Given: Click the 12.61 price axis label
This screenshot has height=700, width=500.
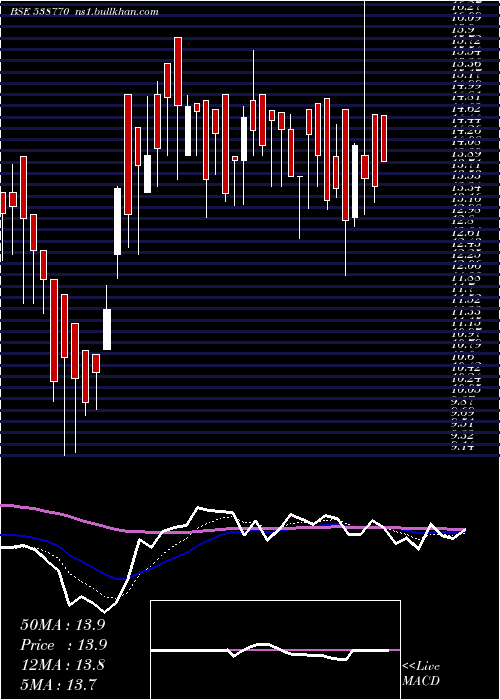Looking at the screenshot, I should (x=464, y=232).
